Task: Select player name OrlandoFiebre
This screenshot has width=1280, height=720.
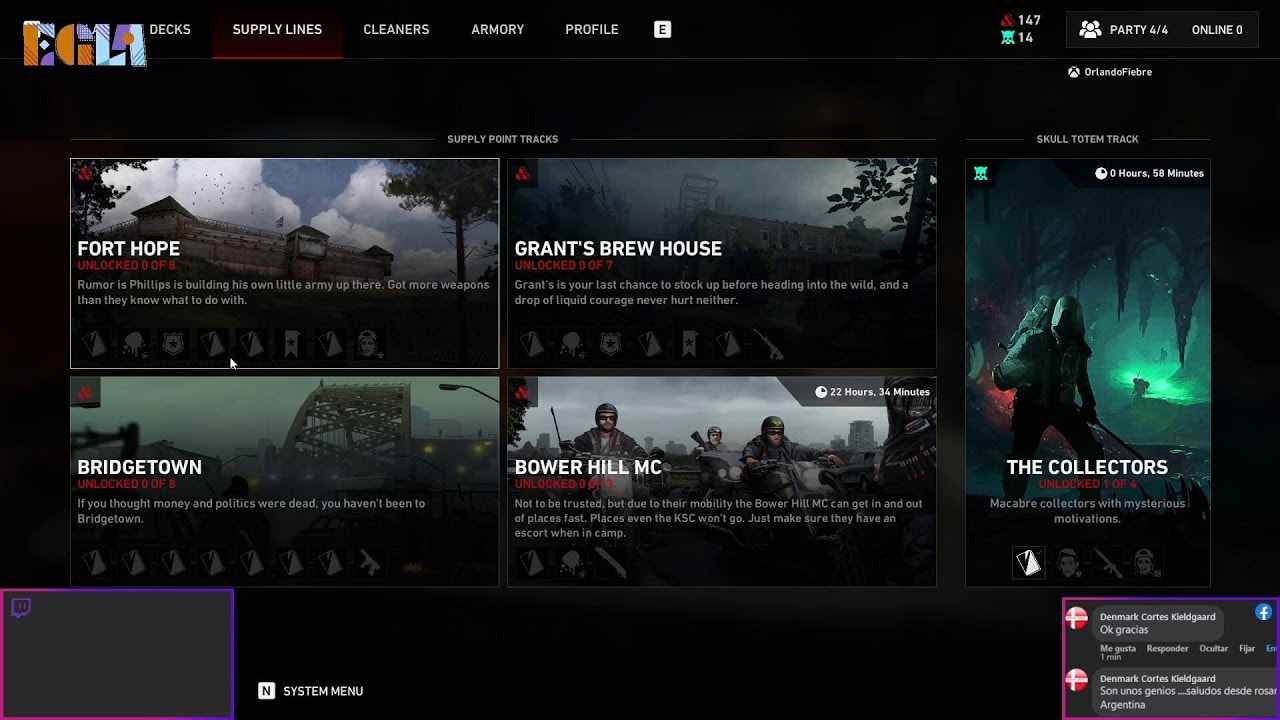Action: [1118, 72]
